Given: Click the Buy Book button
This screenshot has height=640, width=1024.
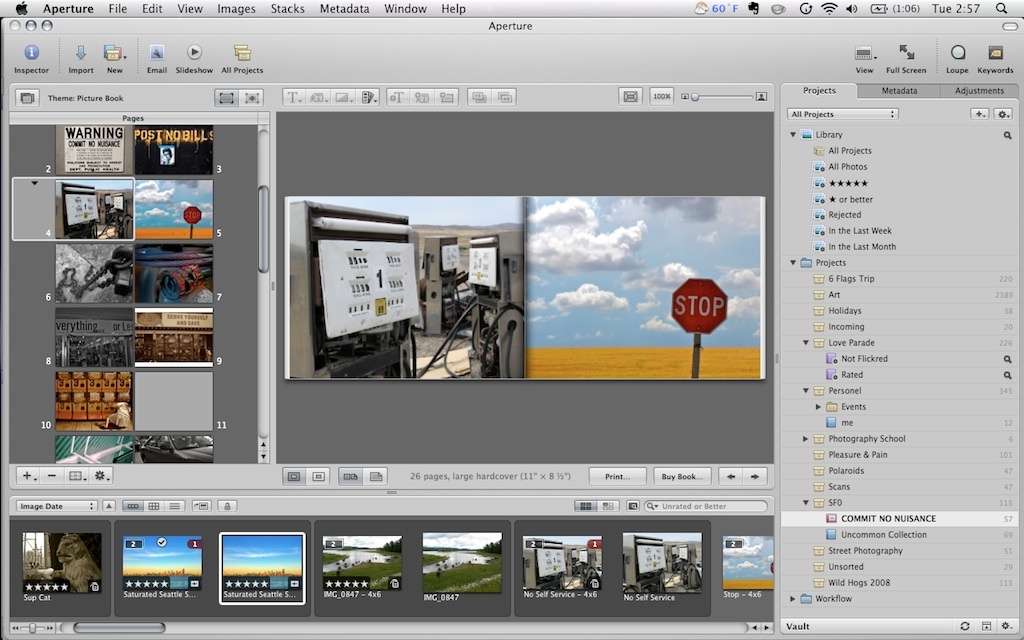Looking at the screenshot, I should coord(682,476).
